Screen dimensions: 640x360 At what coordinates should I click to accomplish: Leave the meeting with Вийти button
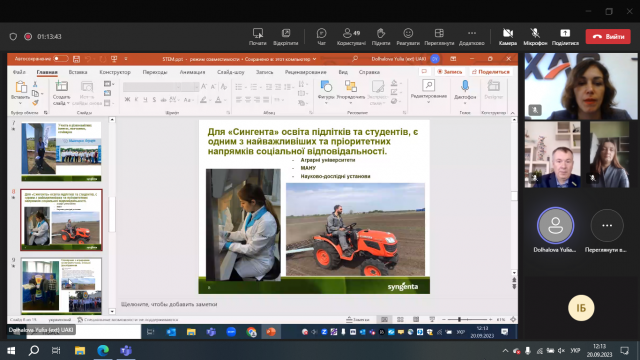(608, 36)
